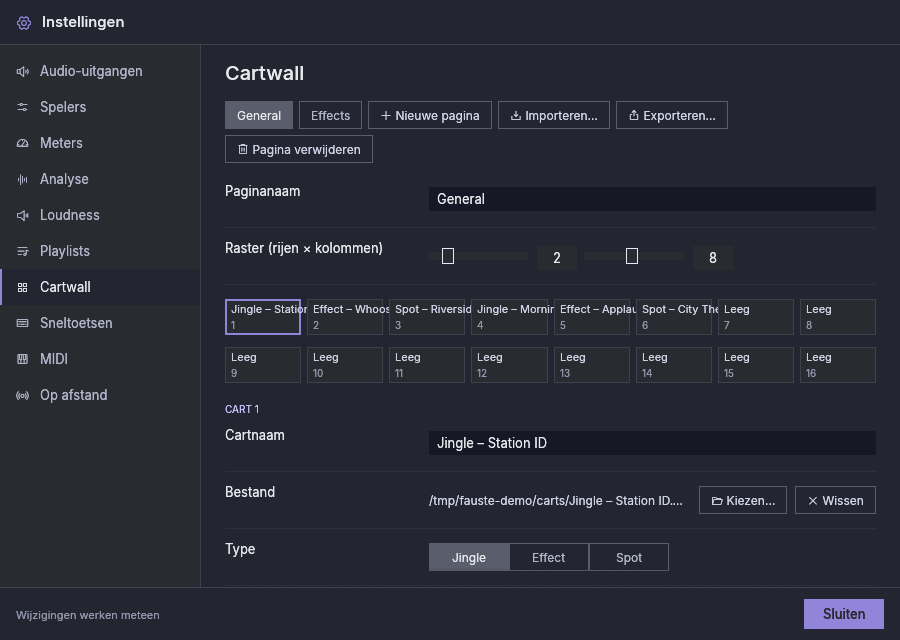
Task: Switch to Loudness settings
Action: 100,215
